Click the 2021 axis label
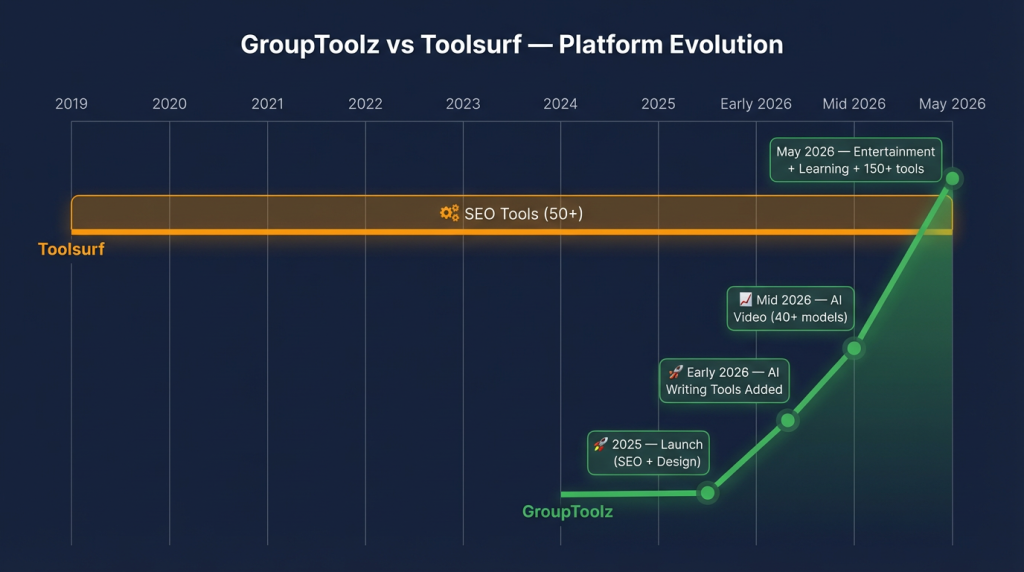 pos(267,104)
